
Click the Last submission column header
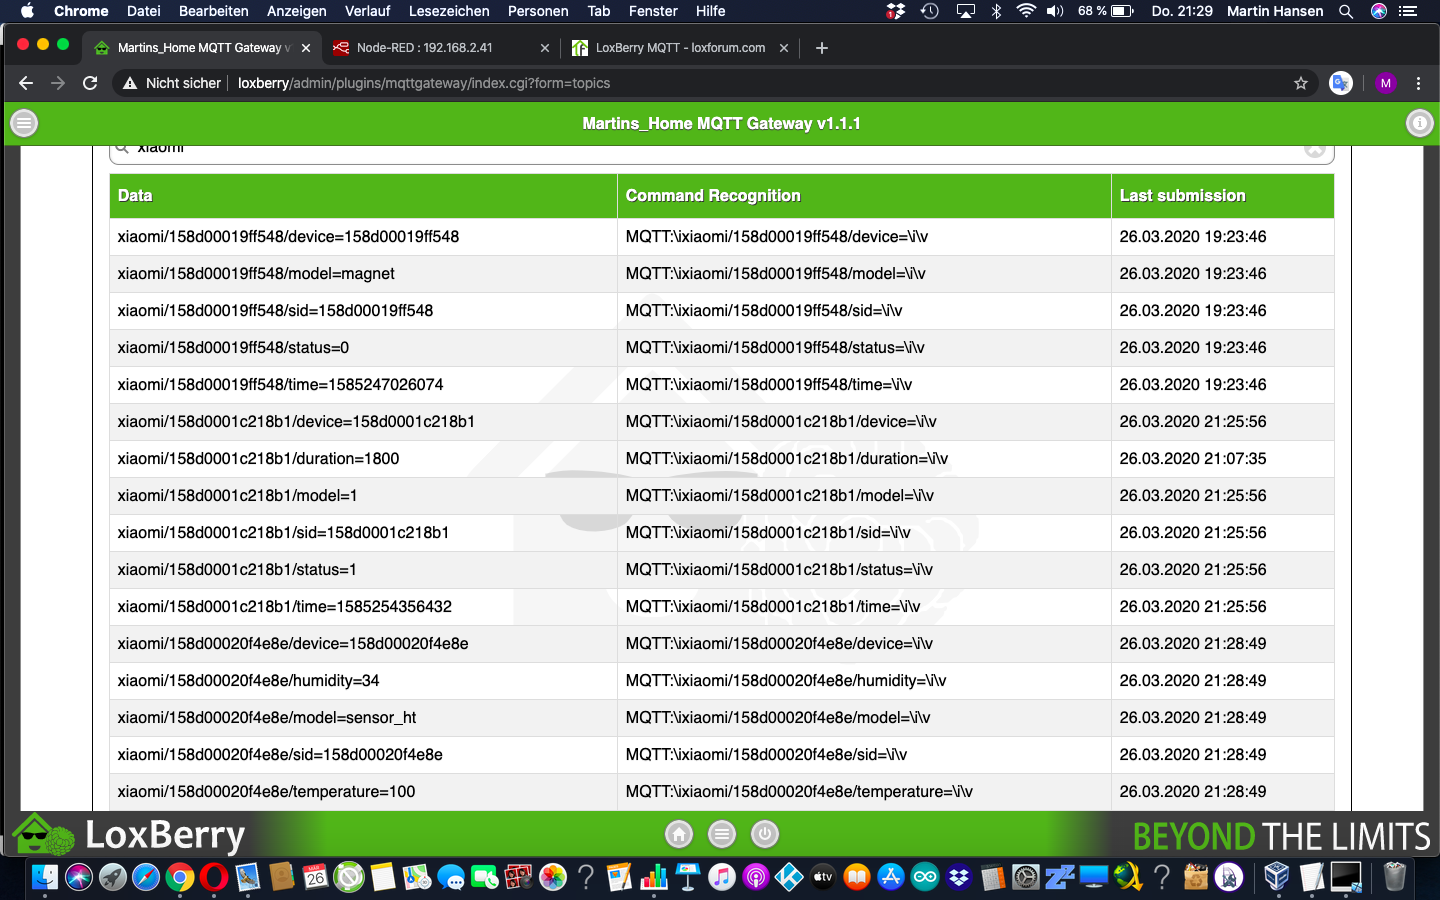pos(1182,196)
